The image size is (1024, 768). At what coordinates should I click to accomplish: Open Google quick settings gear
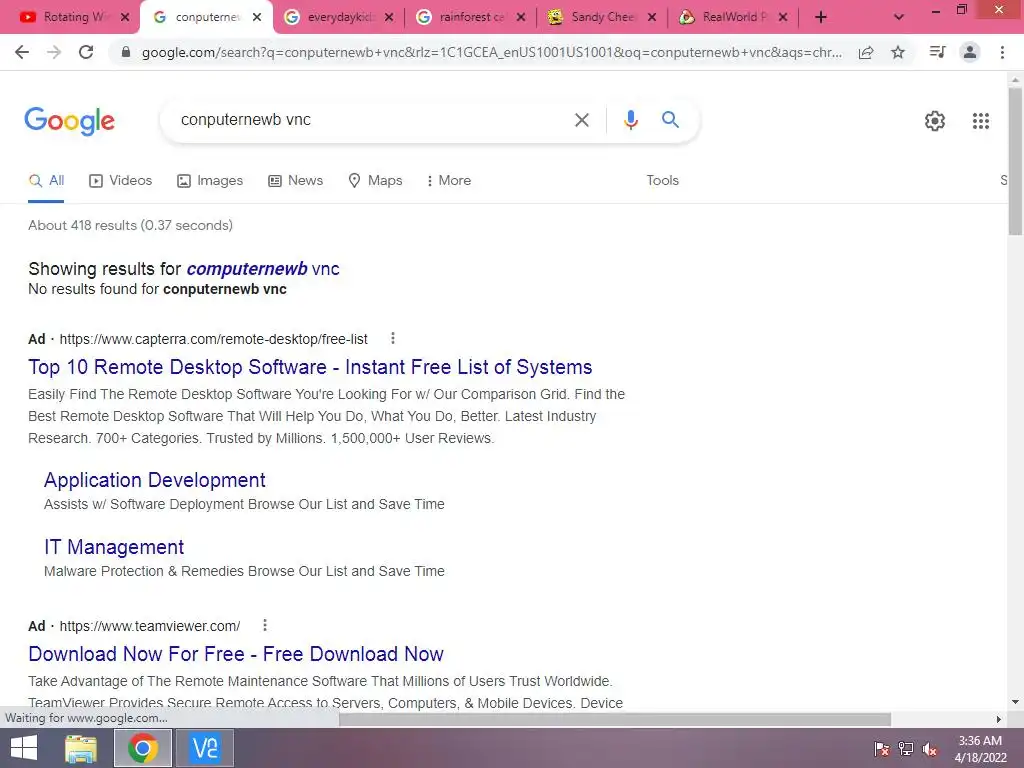point(935,121)
